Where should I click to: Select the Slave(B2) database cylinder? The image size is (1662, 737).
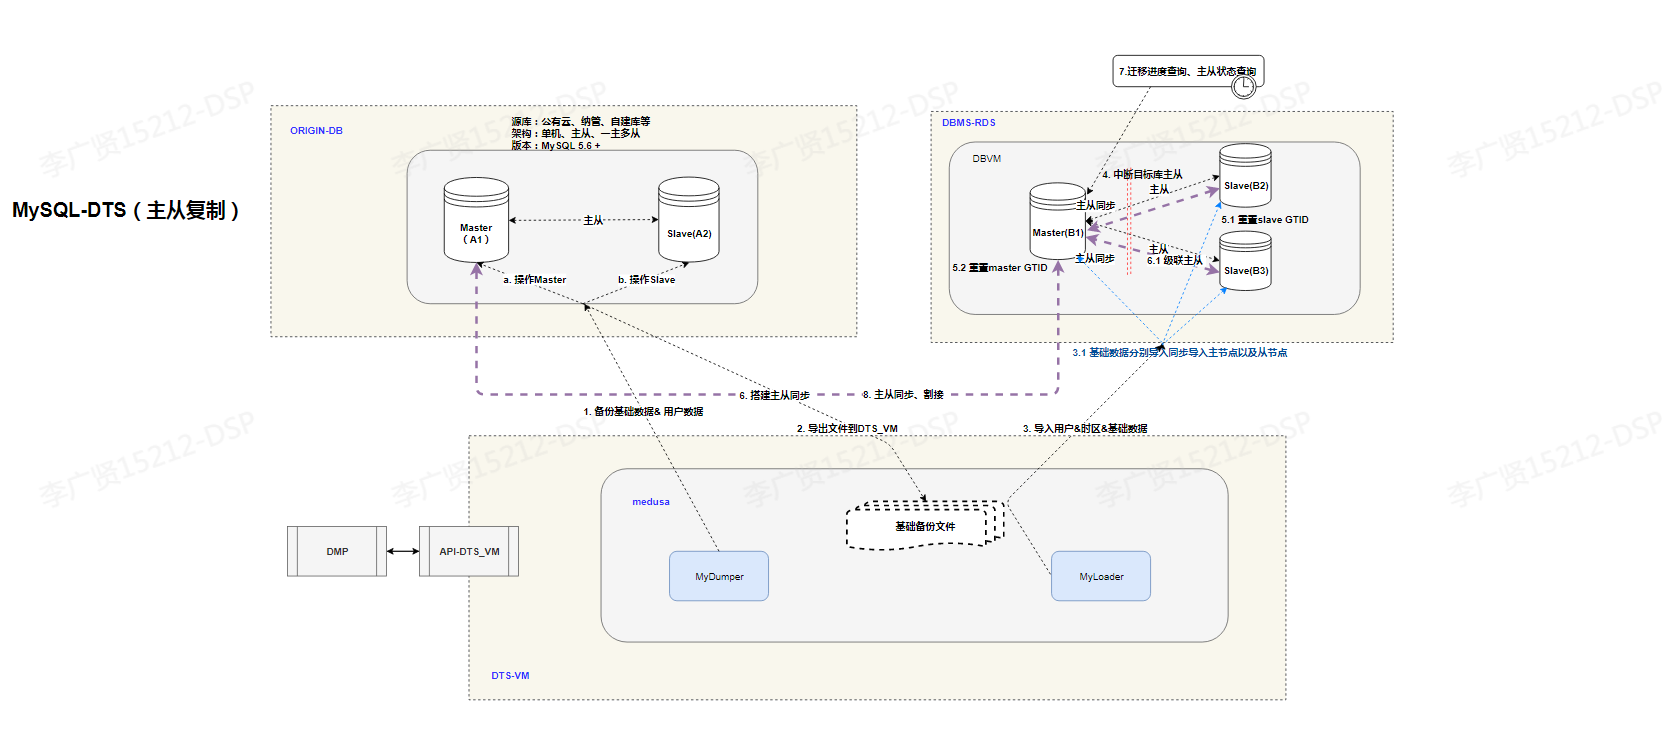point(1245,175)
